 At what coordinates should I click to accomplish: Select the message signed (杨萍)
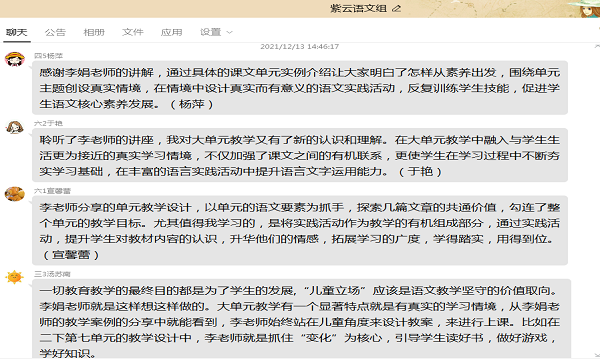pos(300,88)
